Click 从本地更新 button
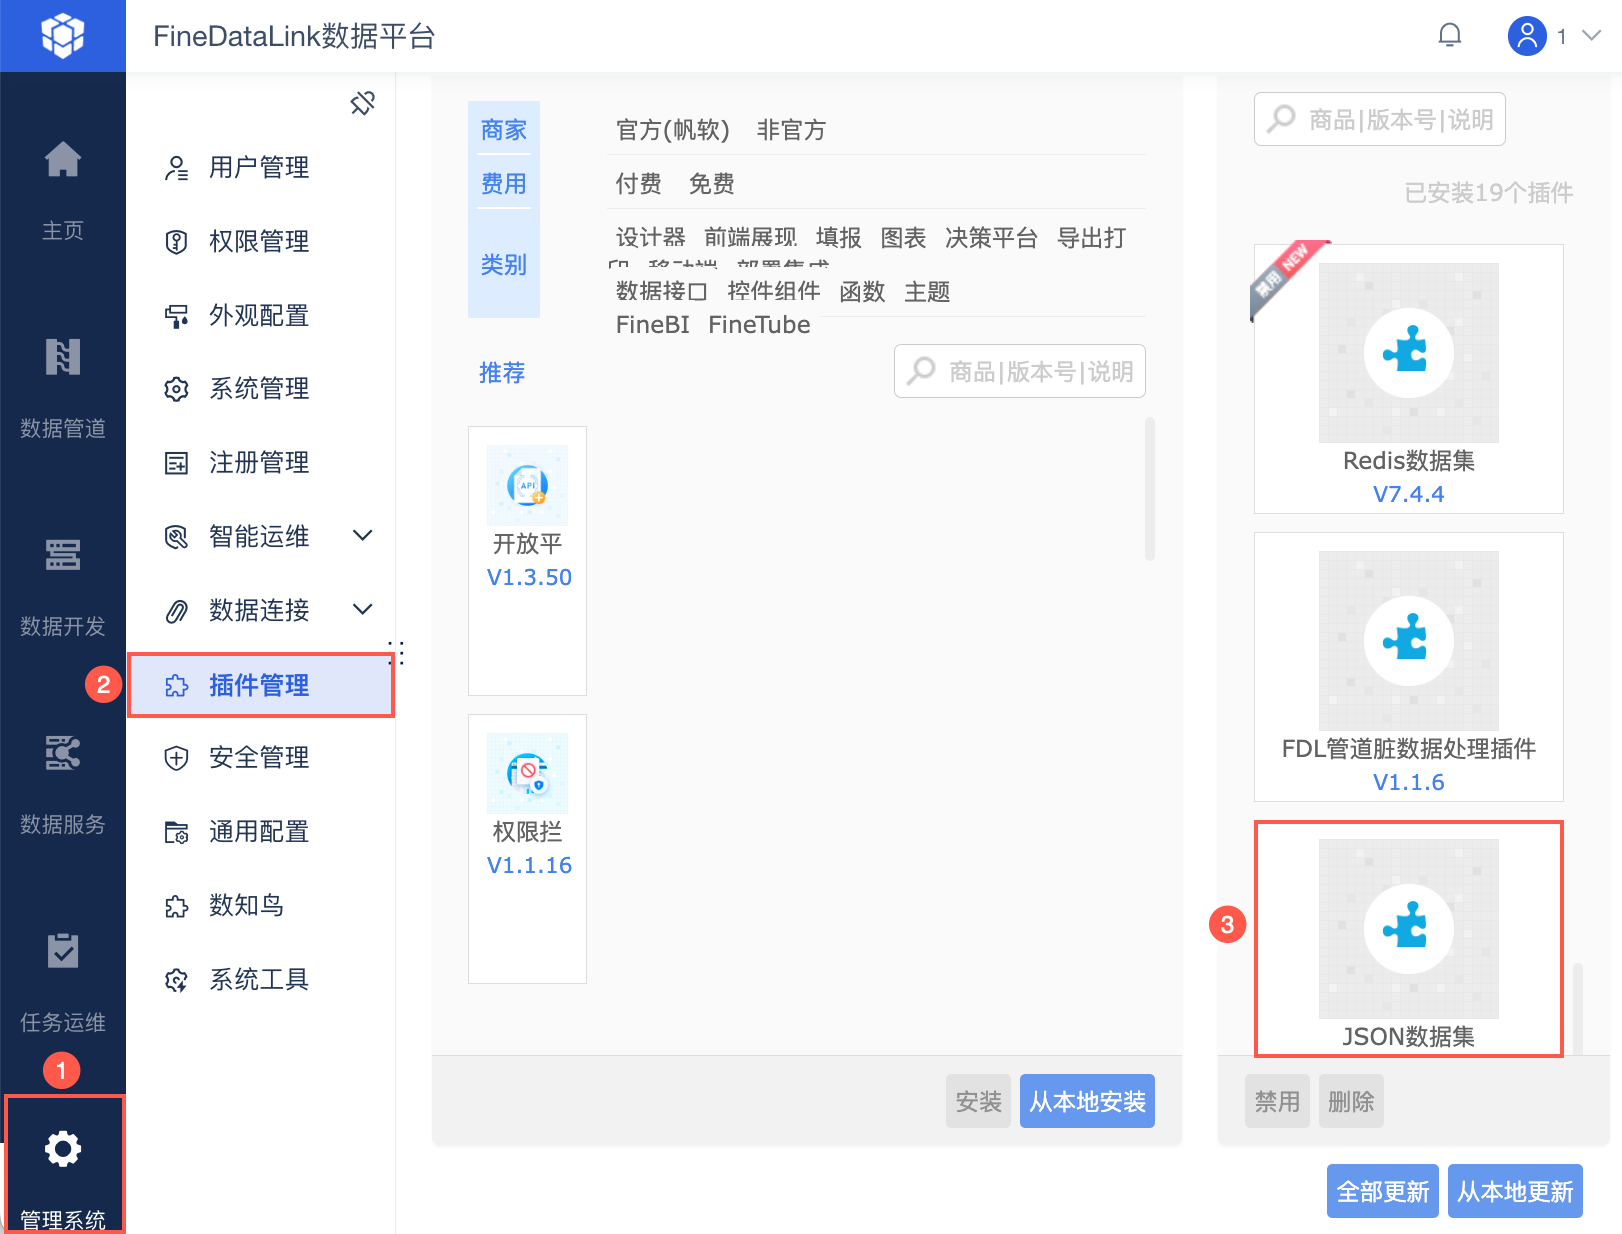This screenshot has height=1234, width=1622. point(1515,1191)
